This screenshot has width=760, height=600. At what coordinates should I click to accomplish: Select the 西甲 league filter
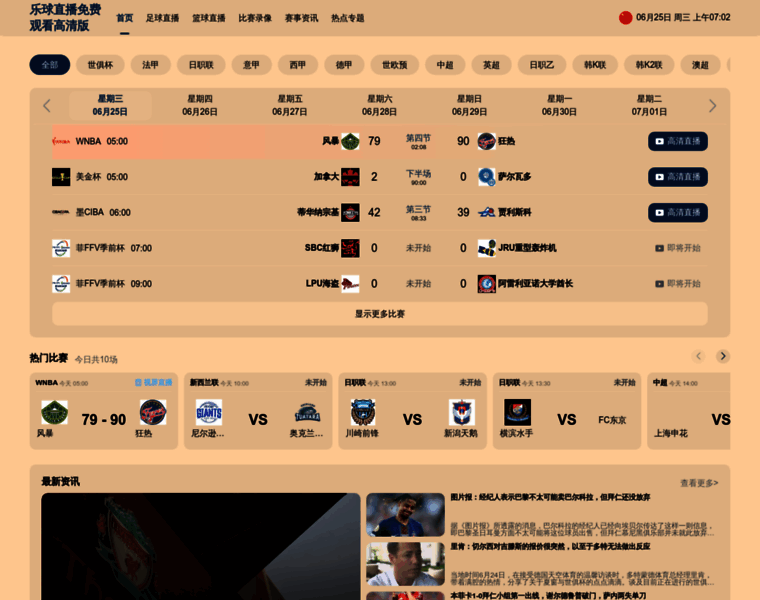[298, 65]
